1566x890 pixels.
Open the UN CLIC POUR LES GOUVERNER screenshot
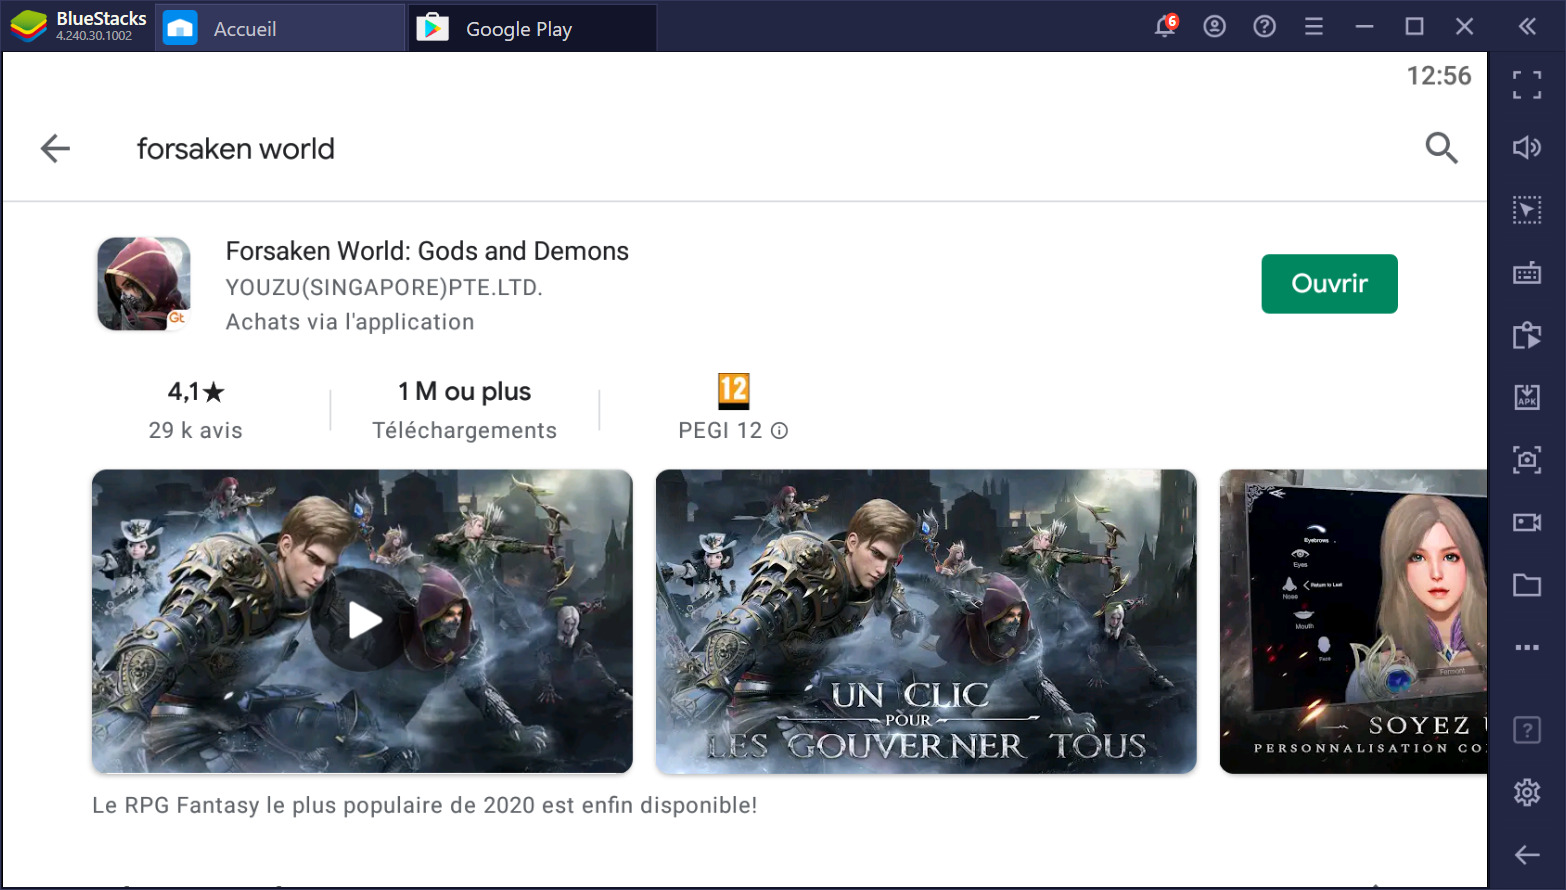[x=926, y=621]
